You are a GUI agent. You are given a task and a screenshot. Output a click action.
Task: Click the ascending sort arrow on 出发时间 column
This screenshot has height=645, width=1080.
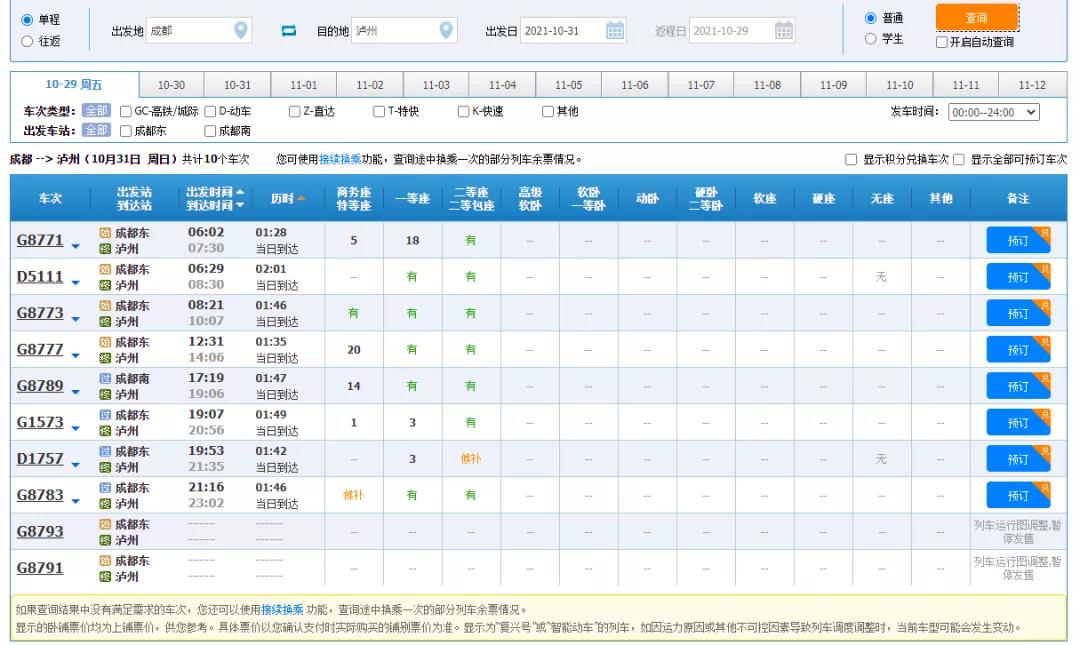click(x=241, y=192)
